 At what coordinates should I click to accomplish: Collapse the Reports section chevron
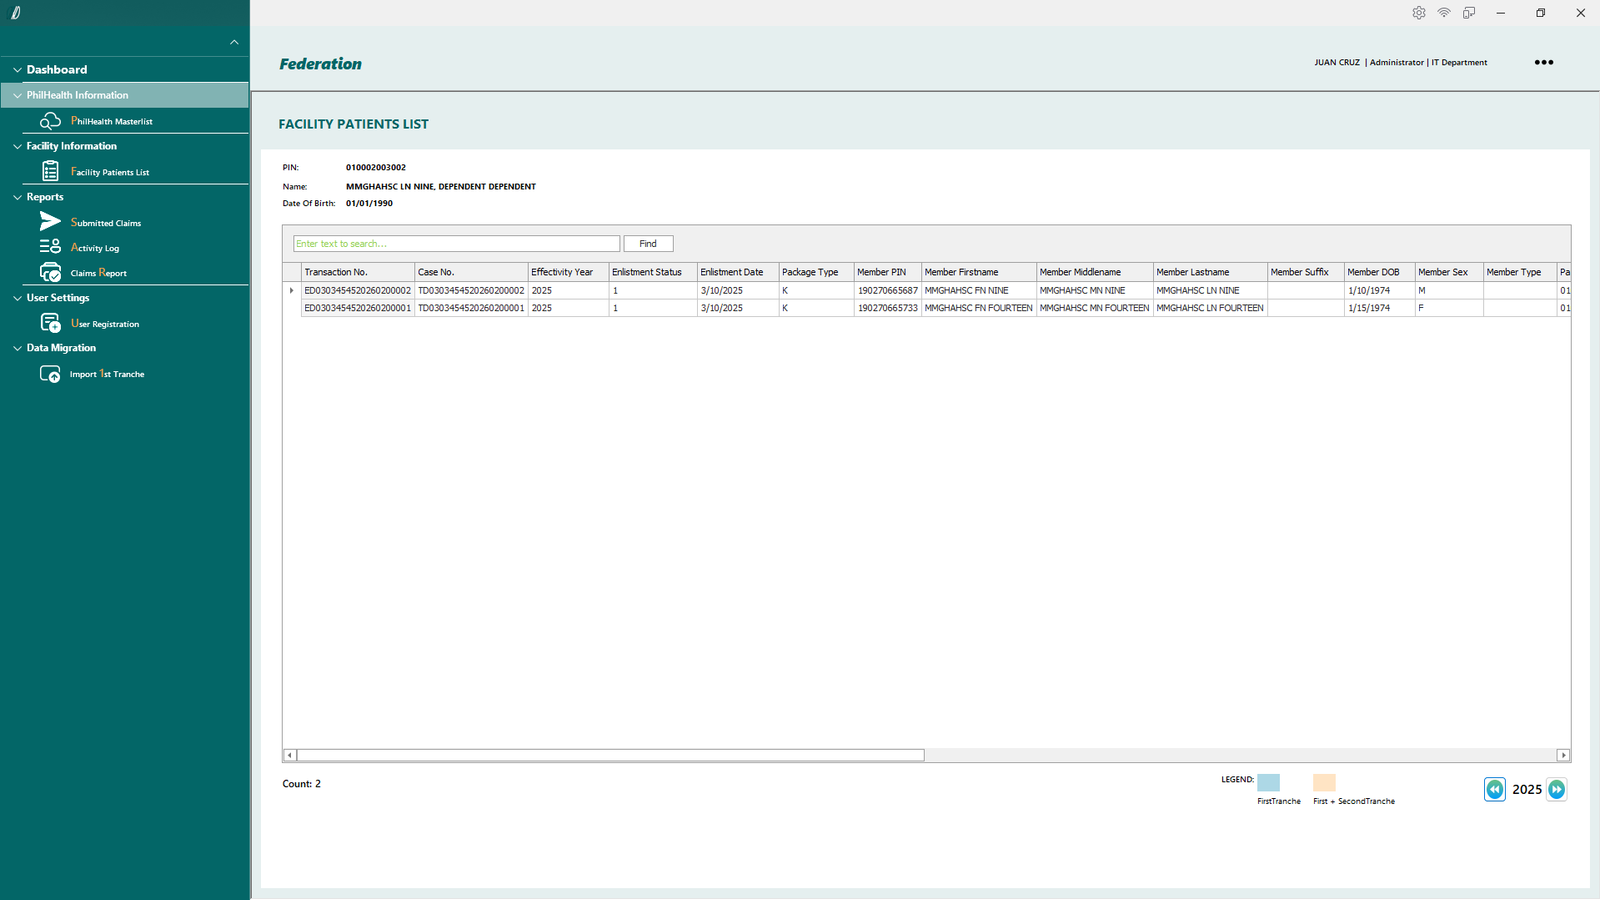point(17,197)
